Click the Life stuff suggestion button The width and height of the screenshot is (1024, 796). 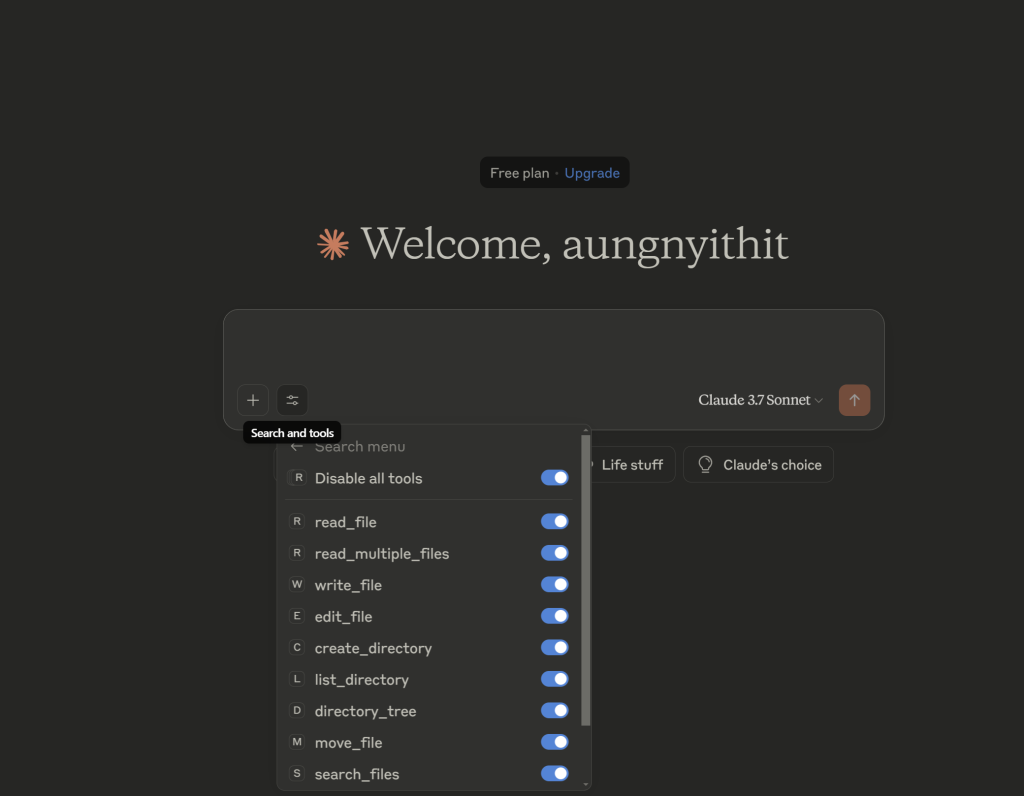point(630,464)
